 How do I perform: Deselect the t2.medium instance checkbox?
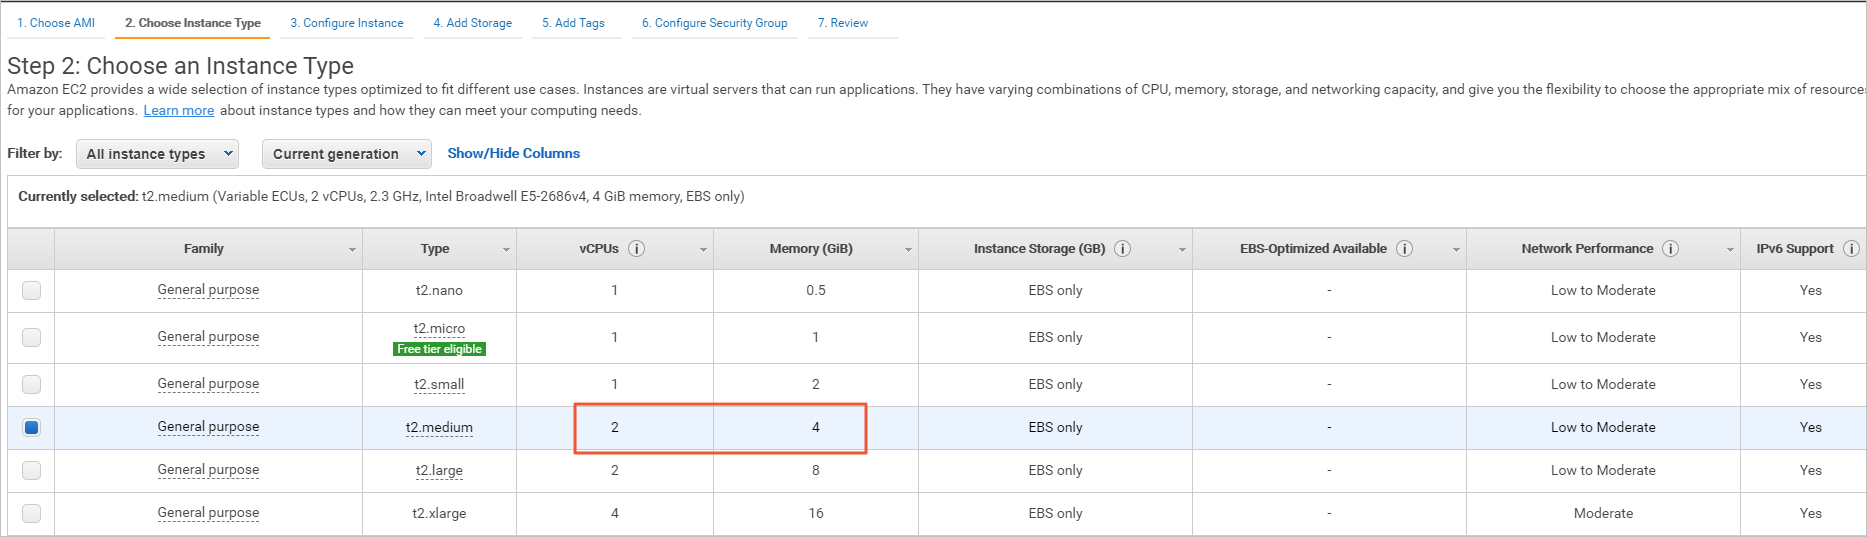(x=32, y=427)
